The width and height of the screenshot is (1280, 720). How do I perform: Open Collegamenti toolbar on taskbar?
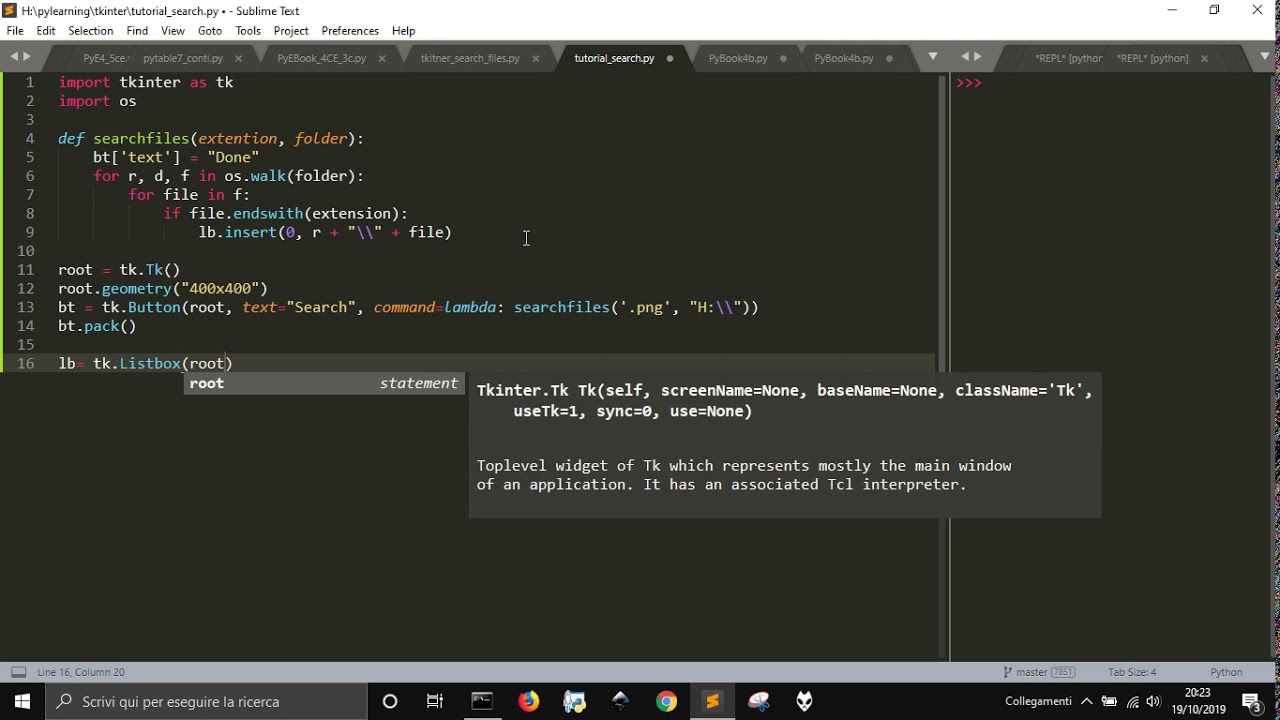pyautogui.click(x=1038, y=701)
